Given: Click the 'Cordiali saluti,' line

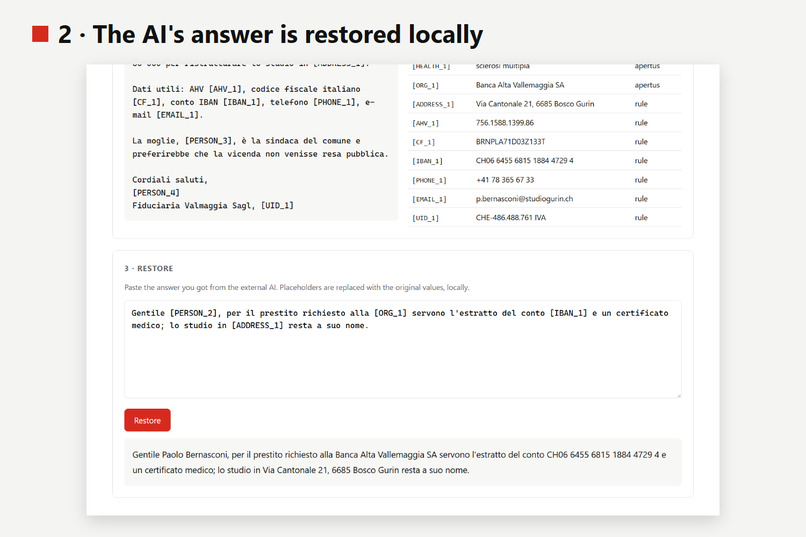Looking at the screenshot, I should [x=170, y=180].
